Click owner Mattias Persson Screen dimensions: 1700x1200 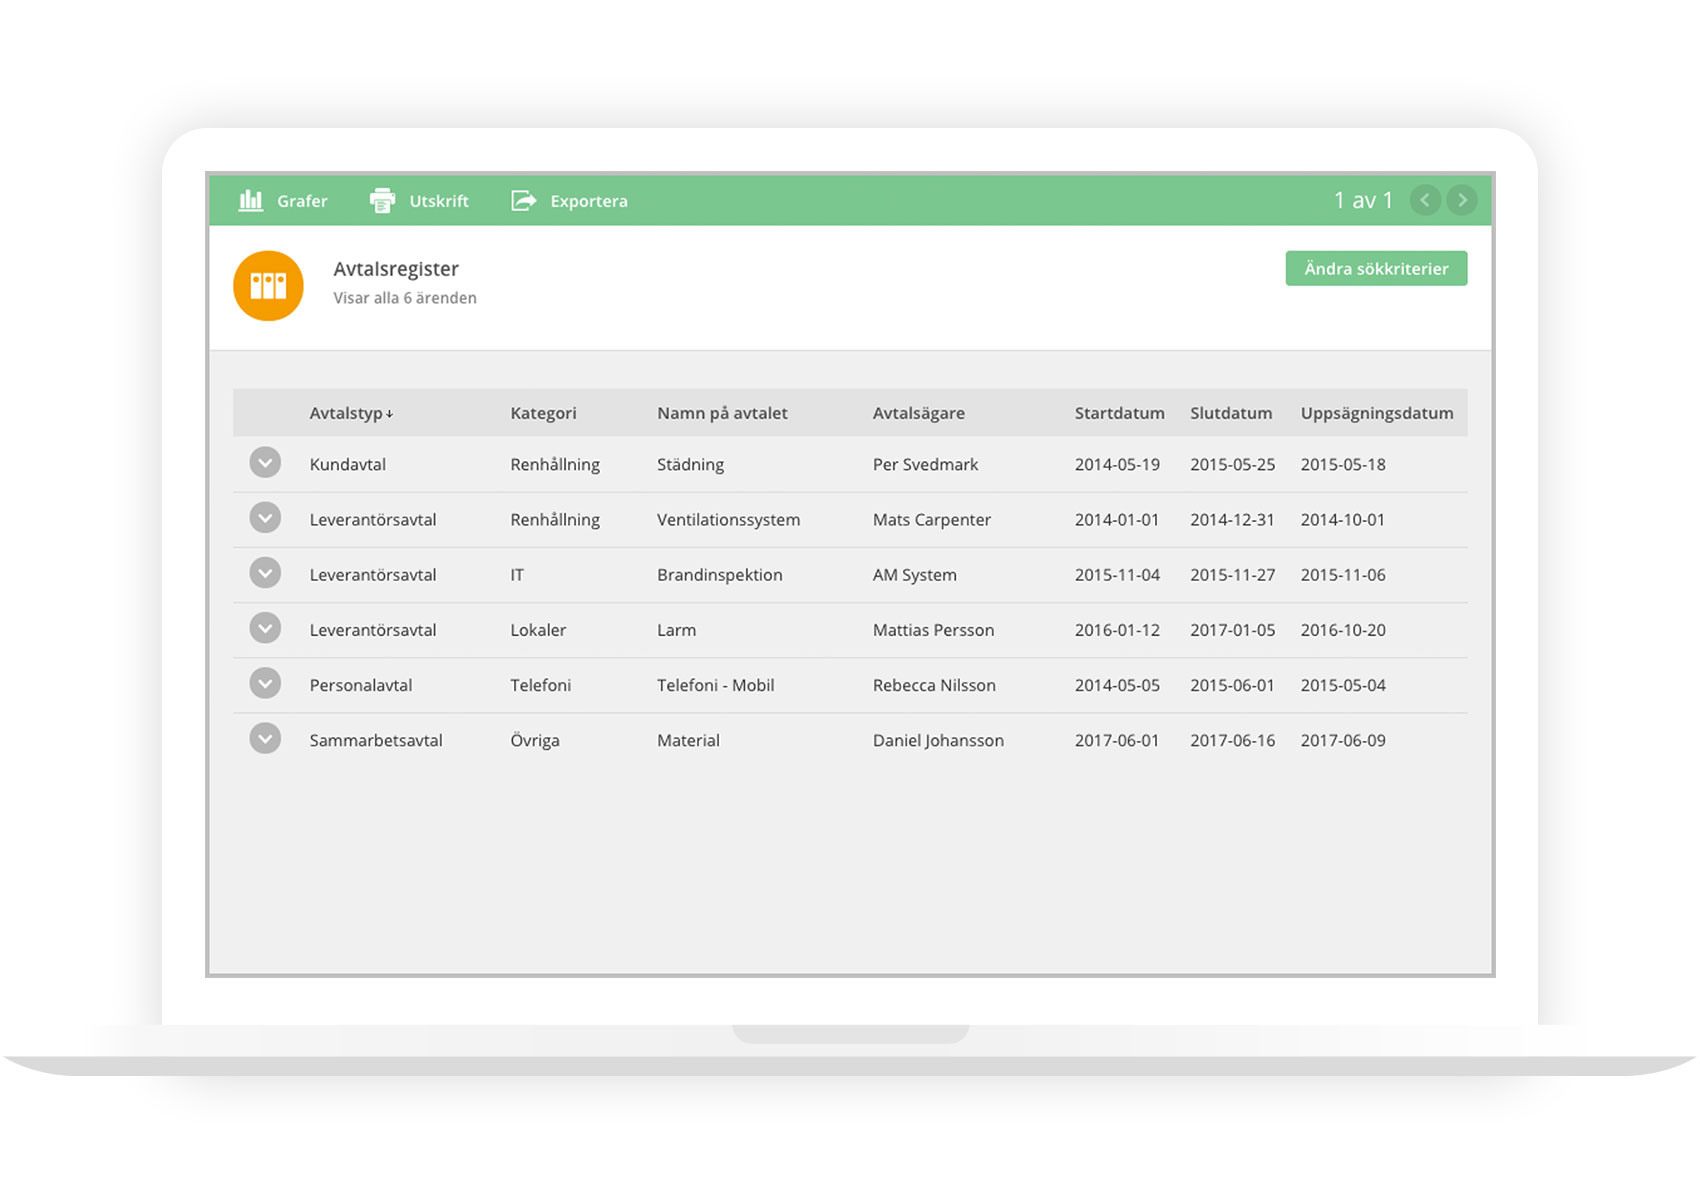pyautogui.click(x=933, y=630)
